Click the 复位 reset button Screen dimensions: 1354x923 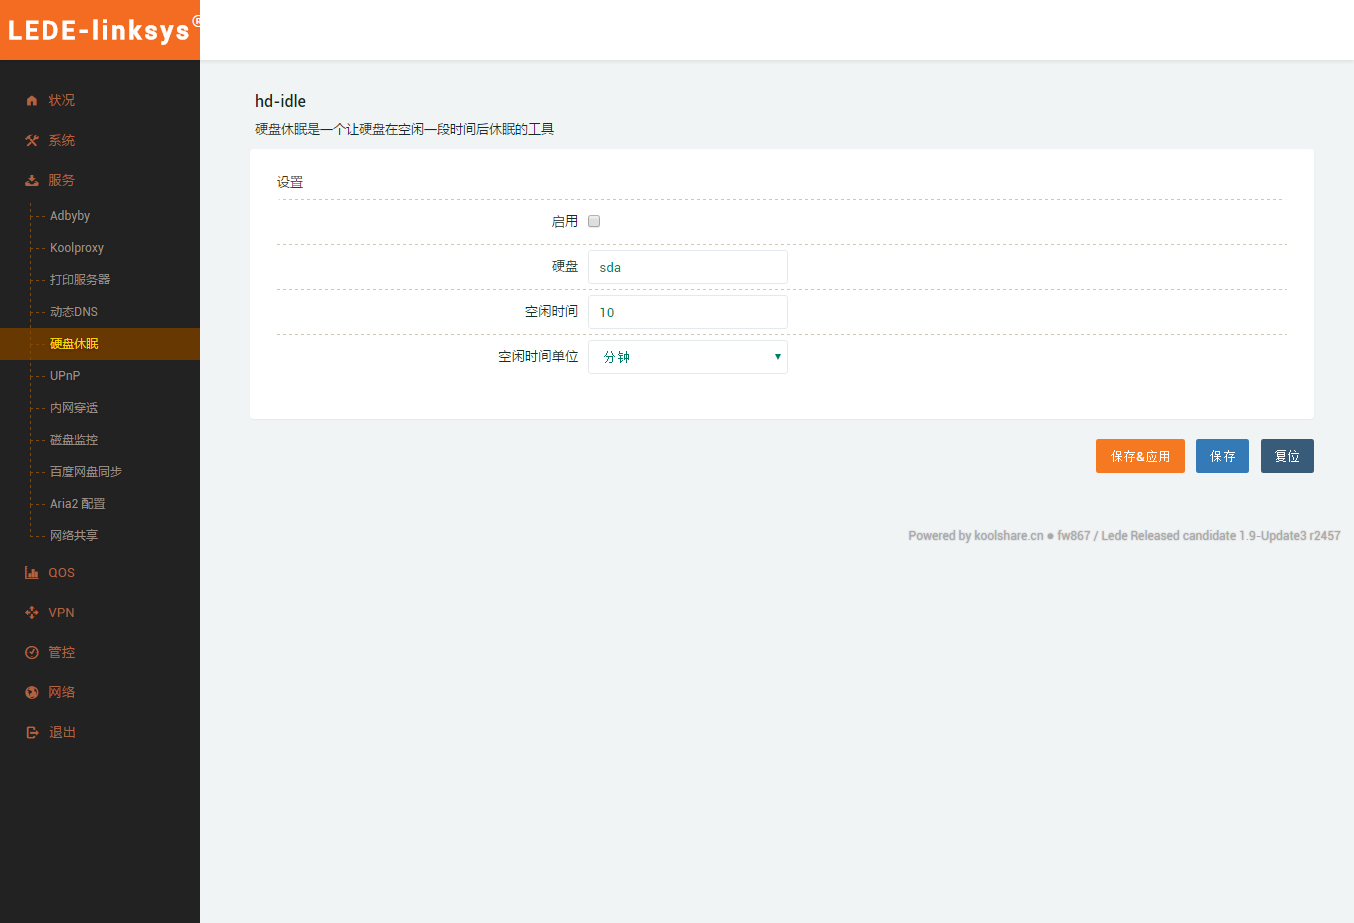pyautogui.click(x=1286, y=456)
